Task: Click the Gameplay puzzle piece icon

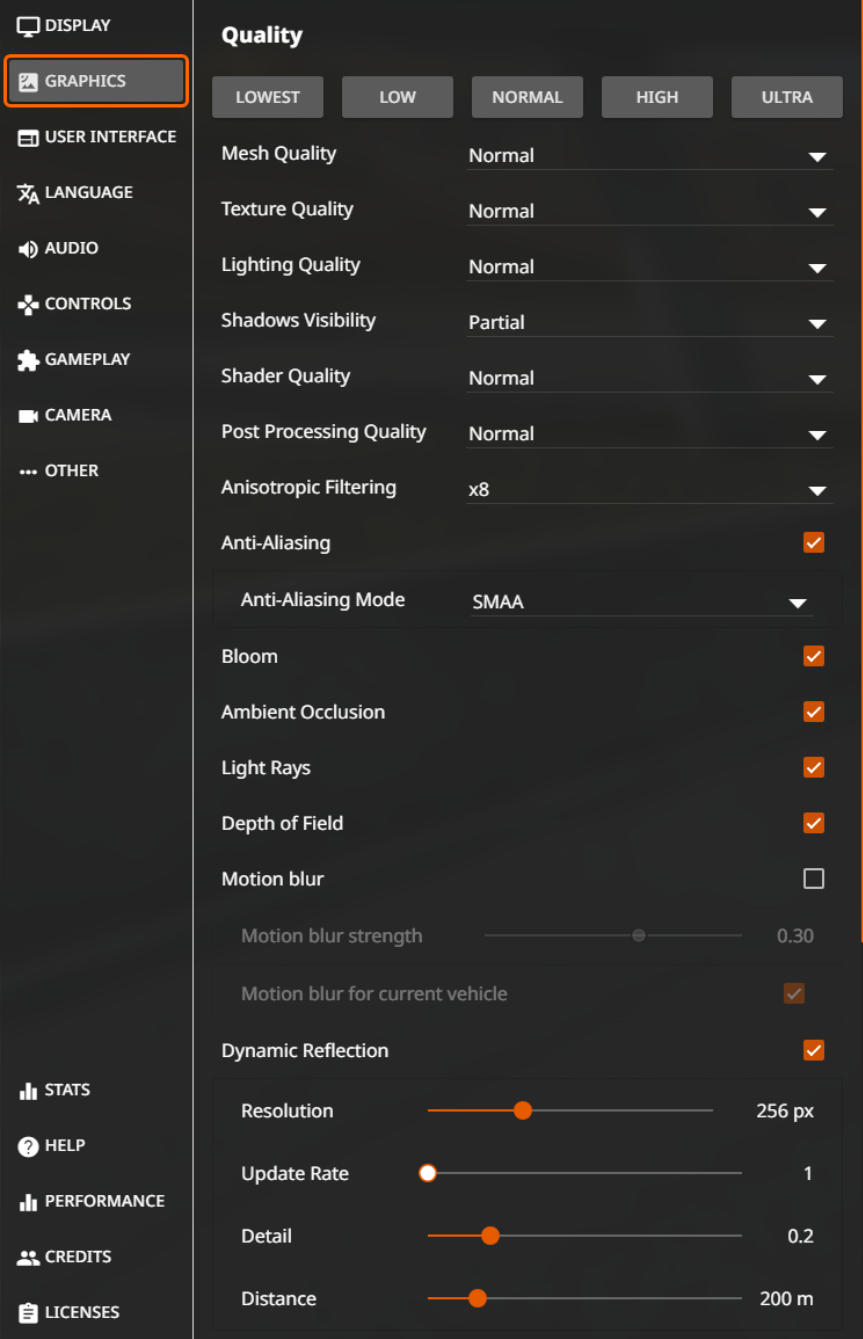Action: 28,361
